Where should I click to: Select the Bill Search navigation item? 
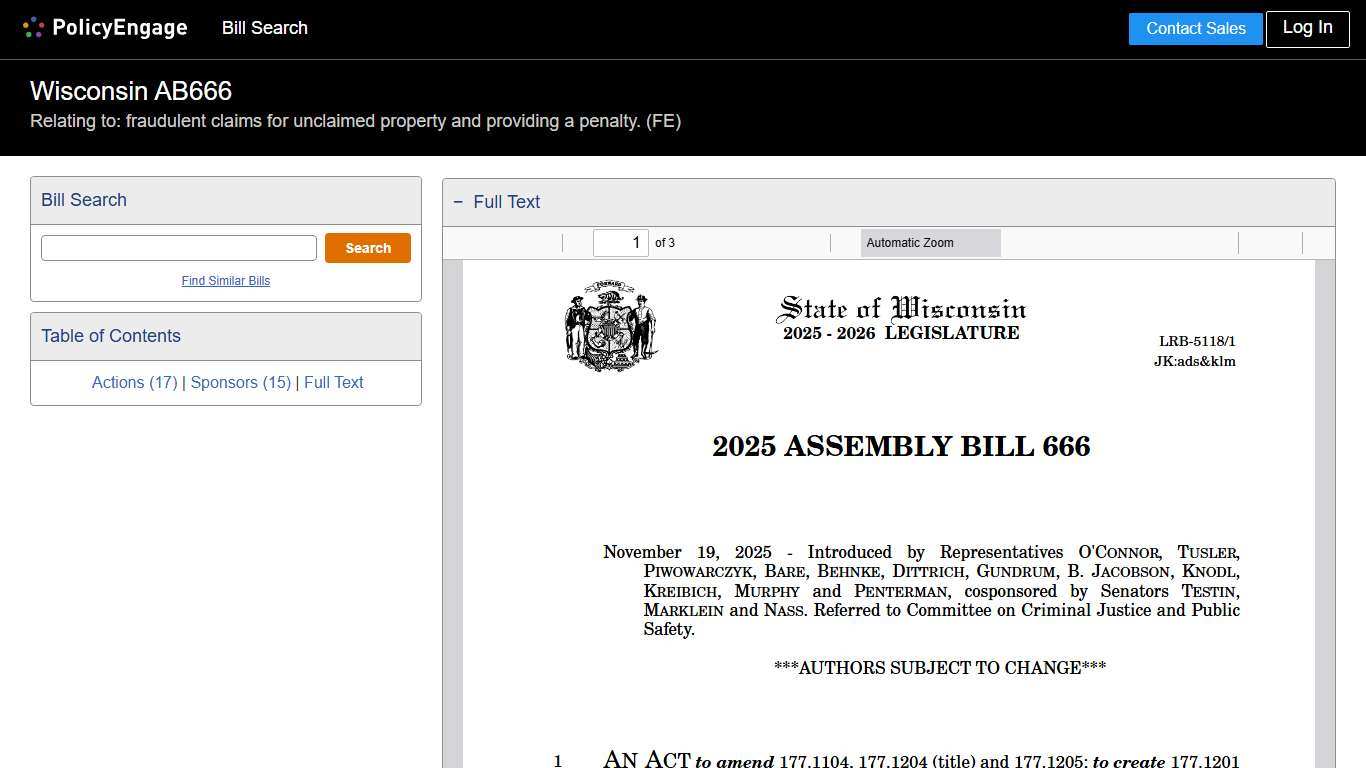(264, 28)
